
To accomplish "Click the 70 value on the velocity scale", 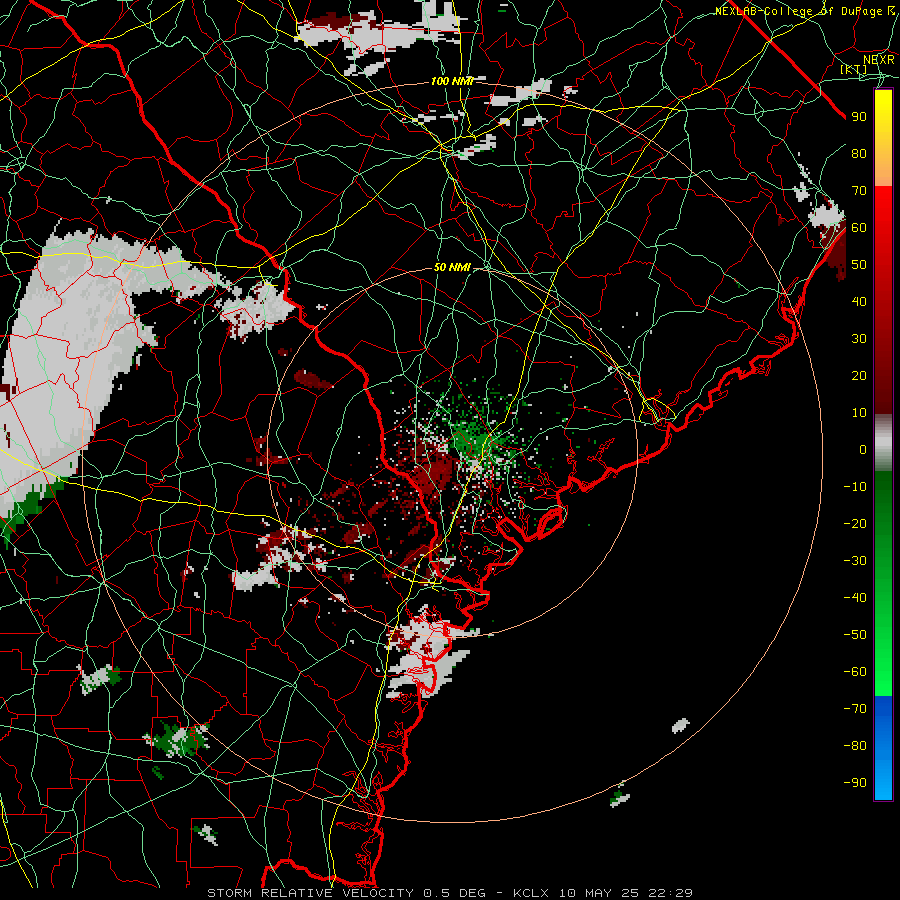I will pos(859,191).
